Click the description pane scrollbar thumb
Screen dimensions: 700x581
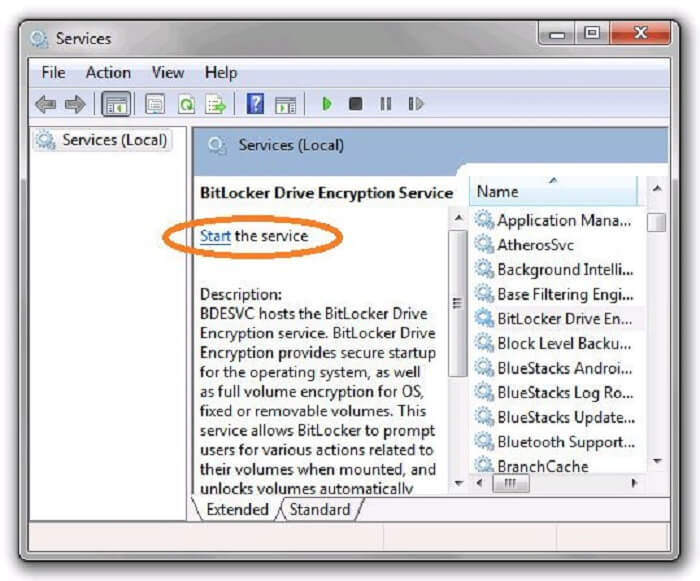[x=457, y=304]
